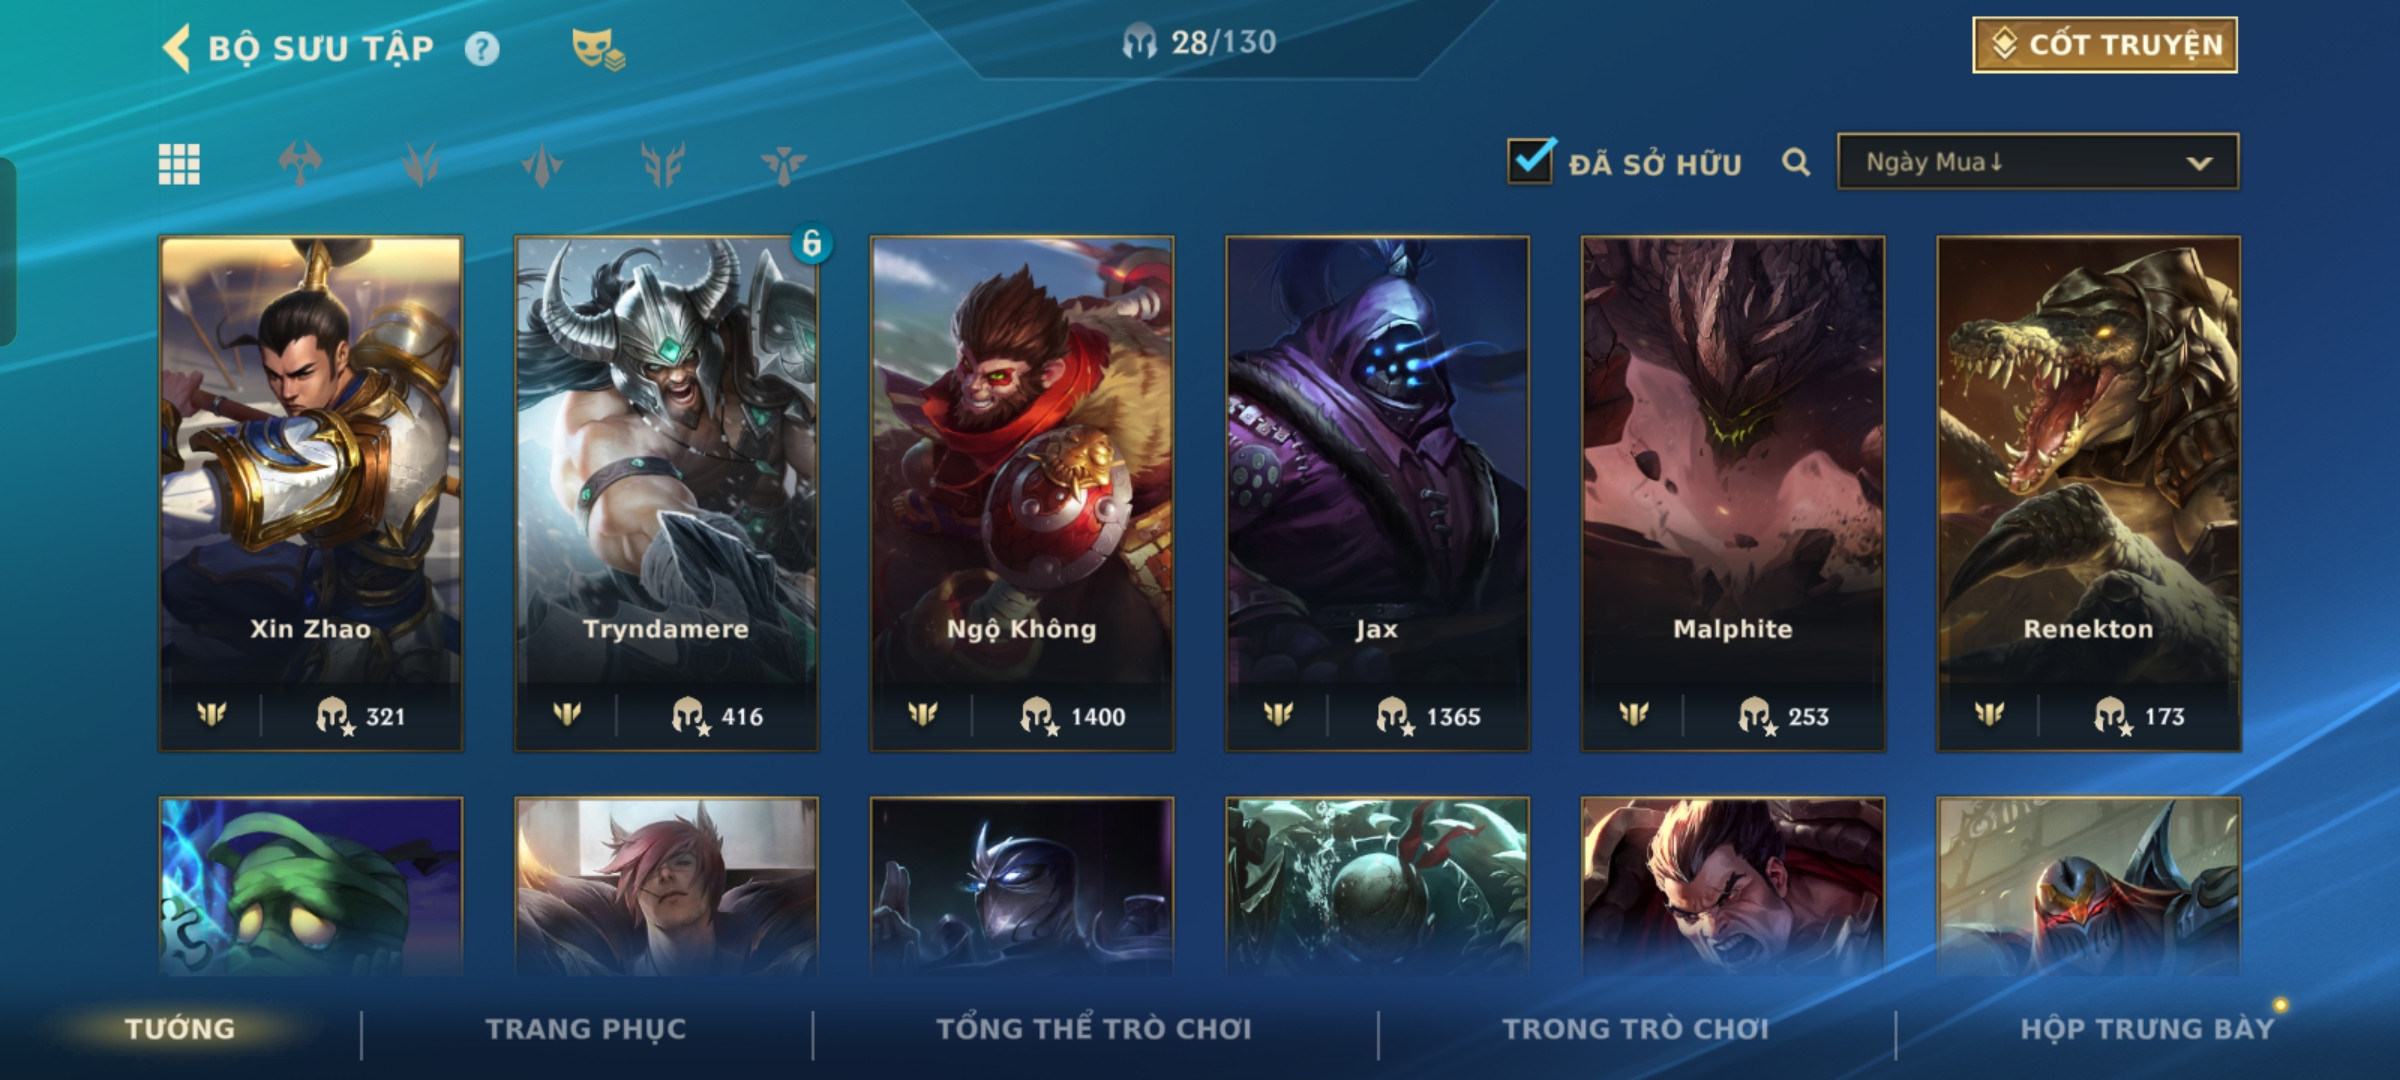Select the all-roles grid filter icon

(179, 164)
